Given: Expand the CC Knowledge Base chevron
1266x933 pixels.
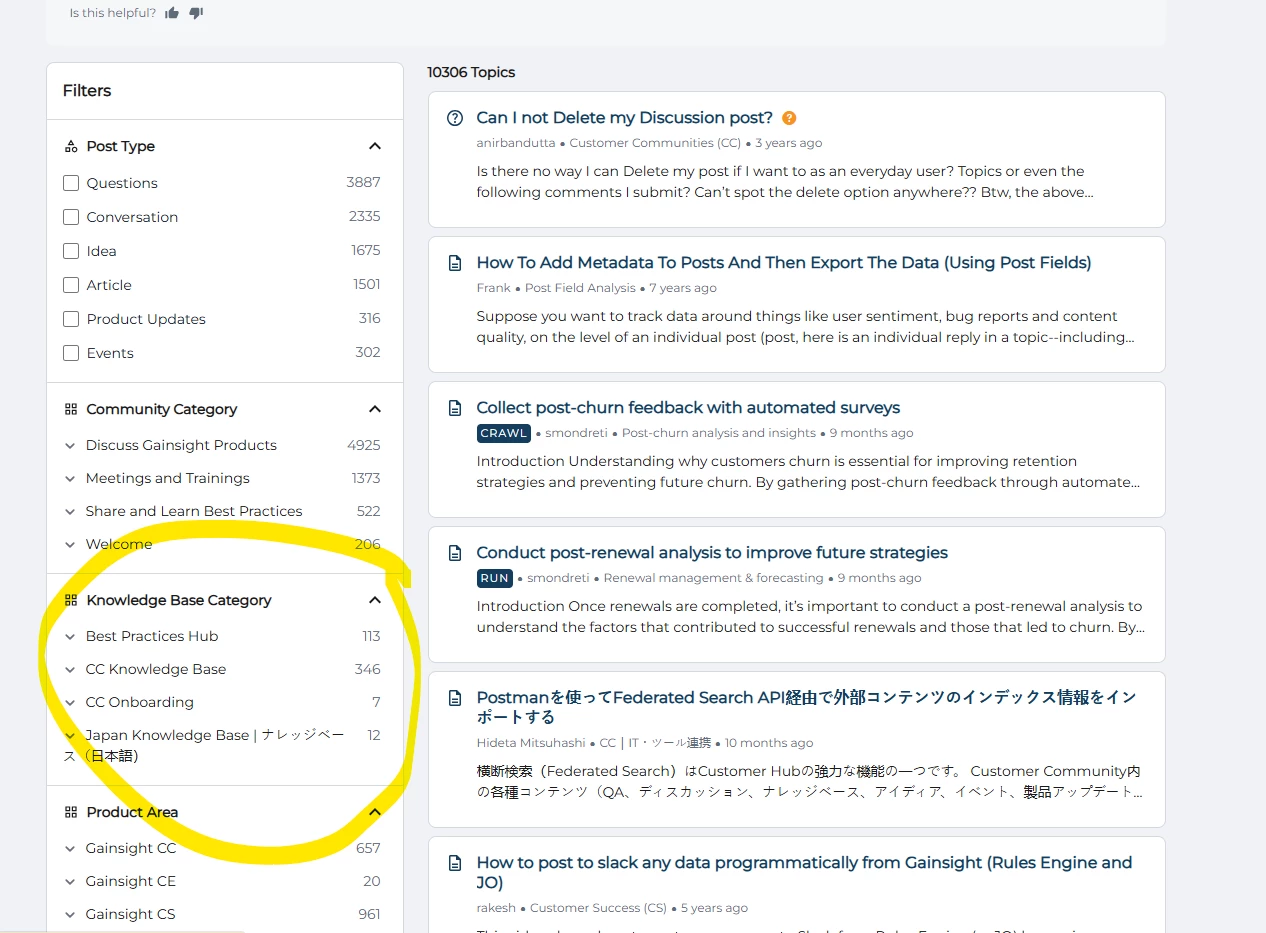Looking at the screenshot, I should coord(70,670).
